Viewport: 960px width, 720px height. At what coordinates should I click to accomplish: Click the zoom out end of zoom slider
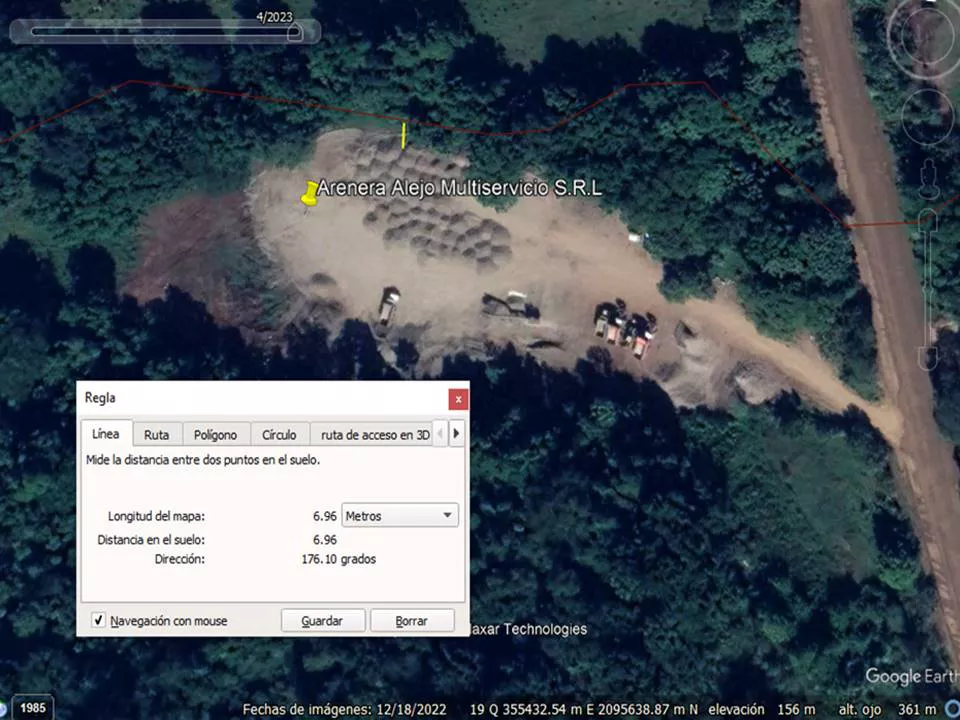[x=928, y=357]
